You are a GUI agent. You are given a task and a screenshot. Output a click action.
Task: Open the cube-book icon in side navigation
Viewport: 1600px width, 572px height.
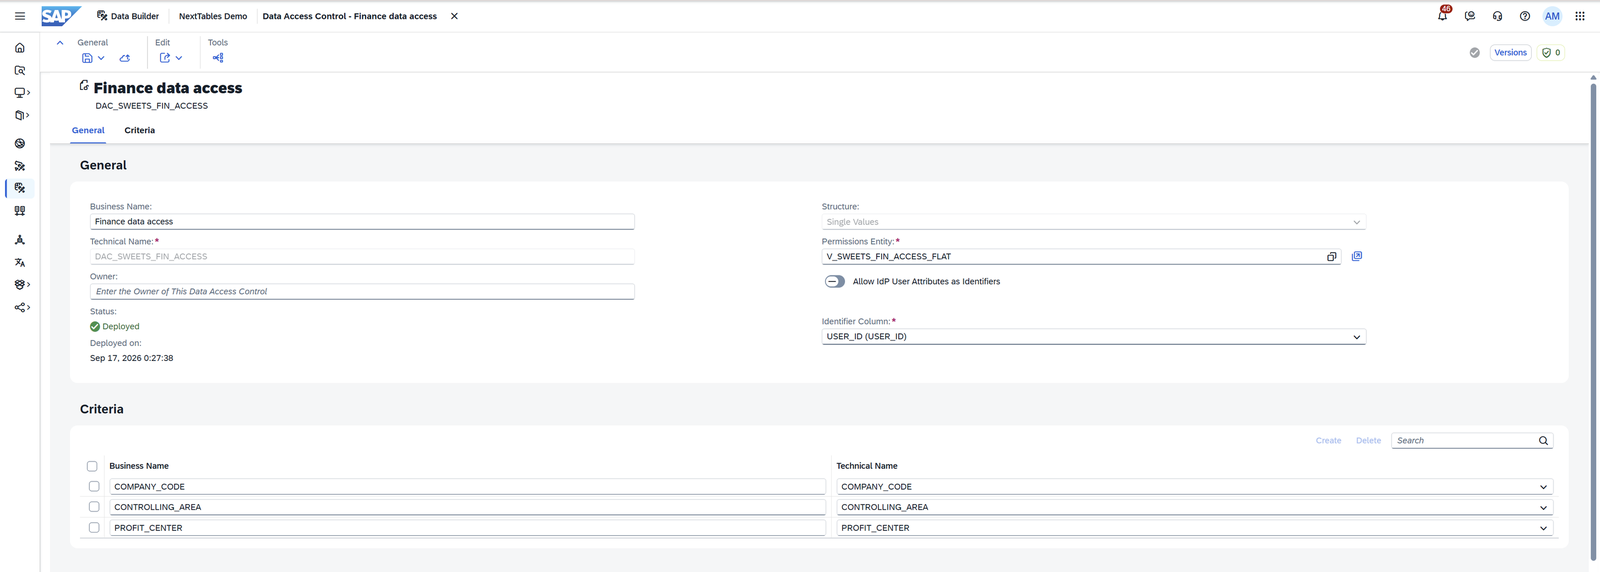click(x=20, y=116)
